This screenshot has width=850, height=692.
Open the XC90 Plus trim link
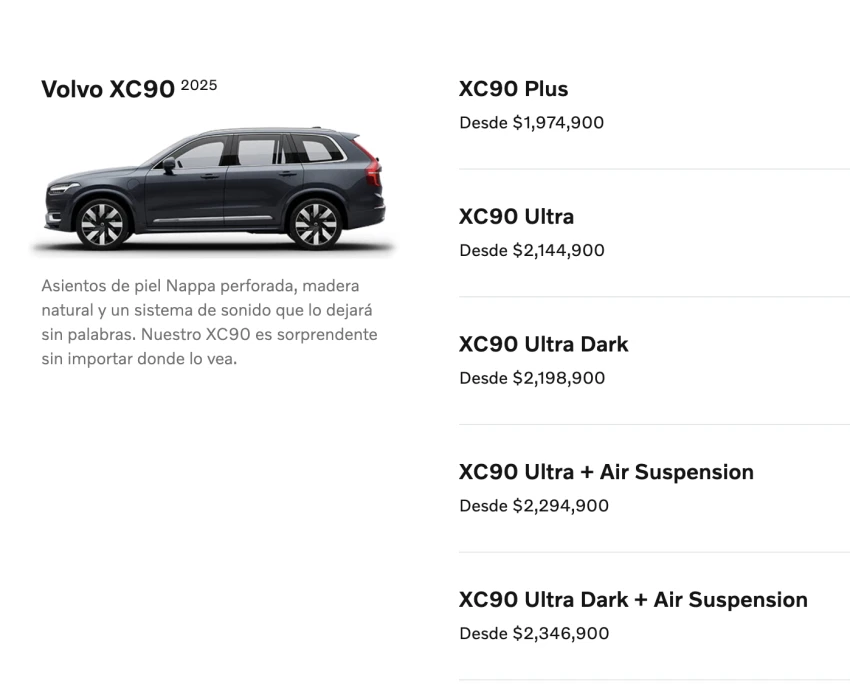(513, 89)
